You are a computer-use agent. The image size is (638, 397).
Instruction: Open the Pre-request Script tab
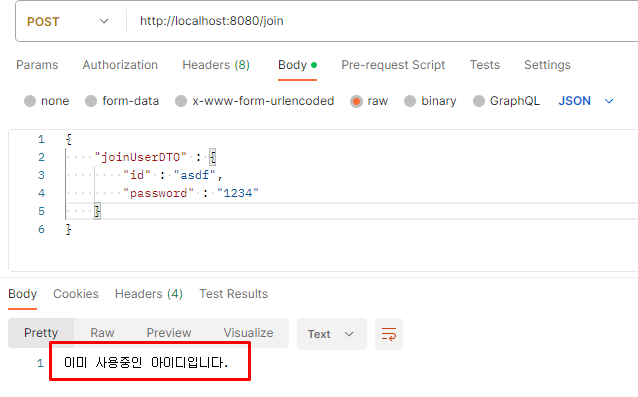(393, 65)
